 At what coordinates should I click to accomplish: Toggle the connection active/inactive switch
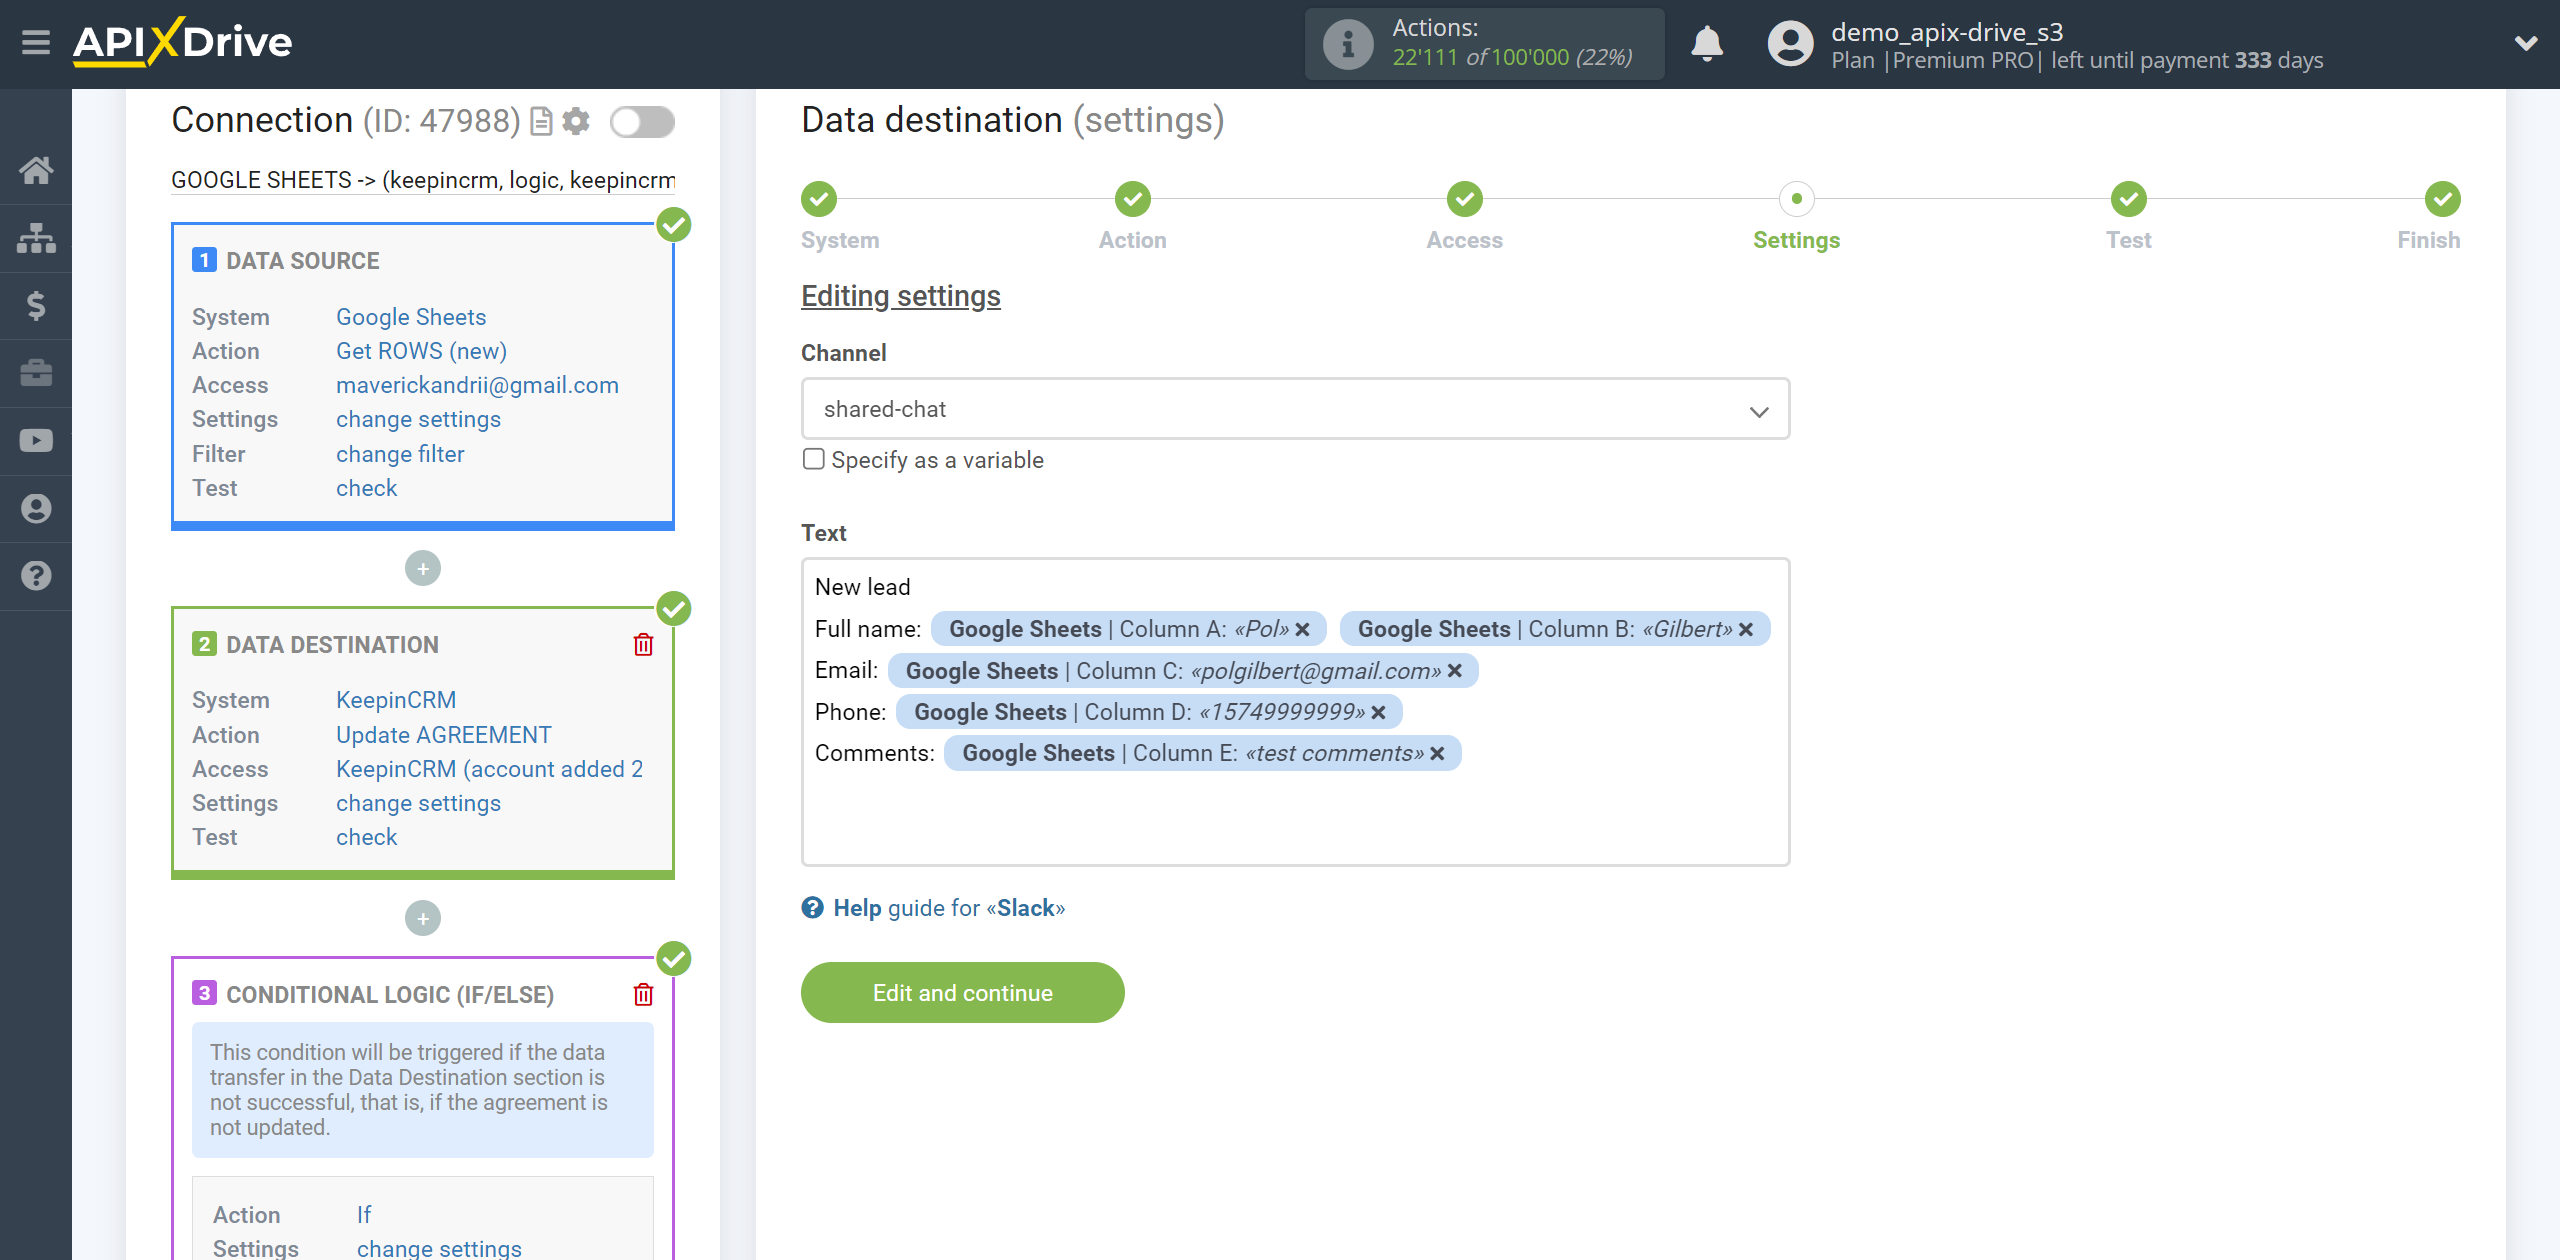[643, 121]
